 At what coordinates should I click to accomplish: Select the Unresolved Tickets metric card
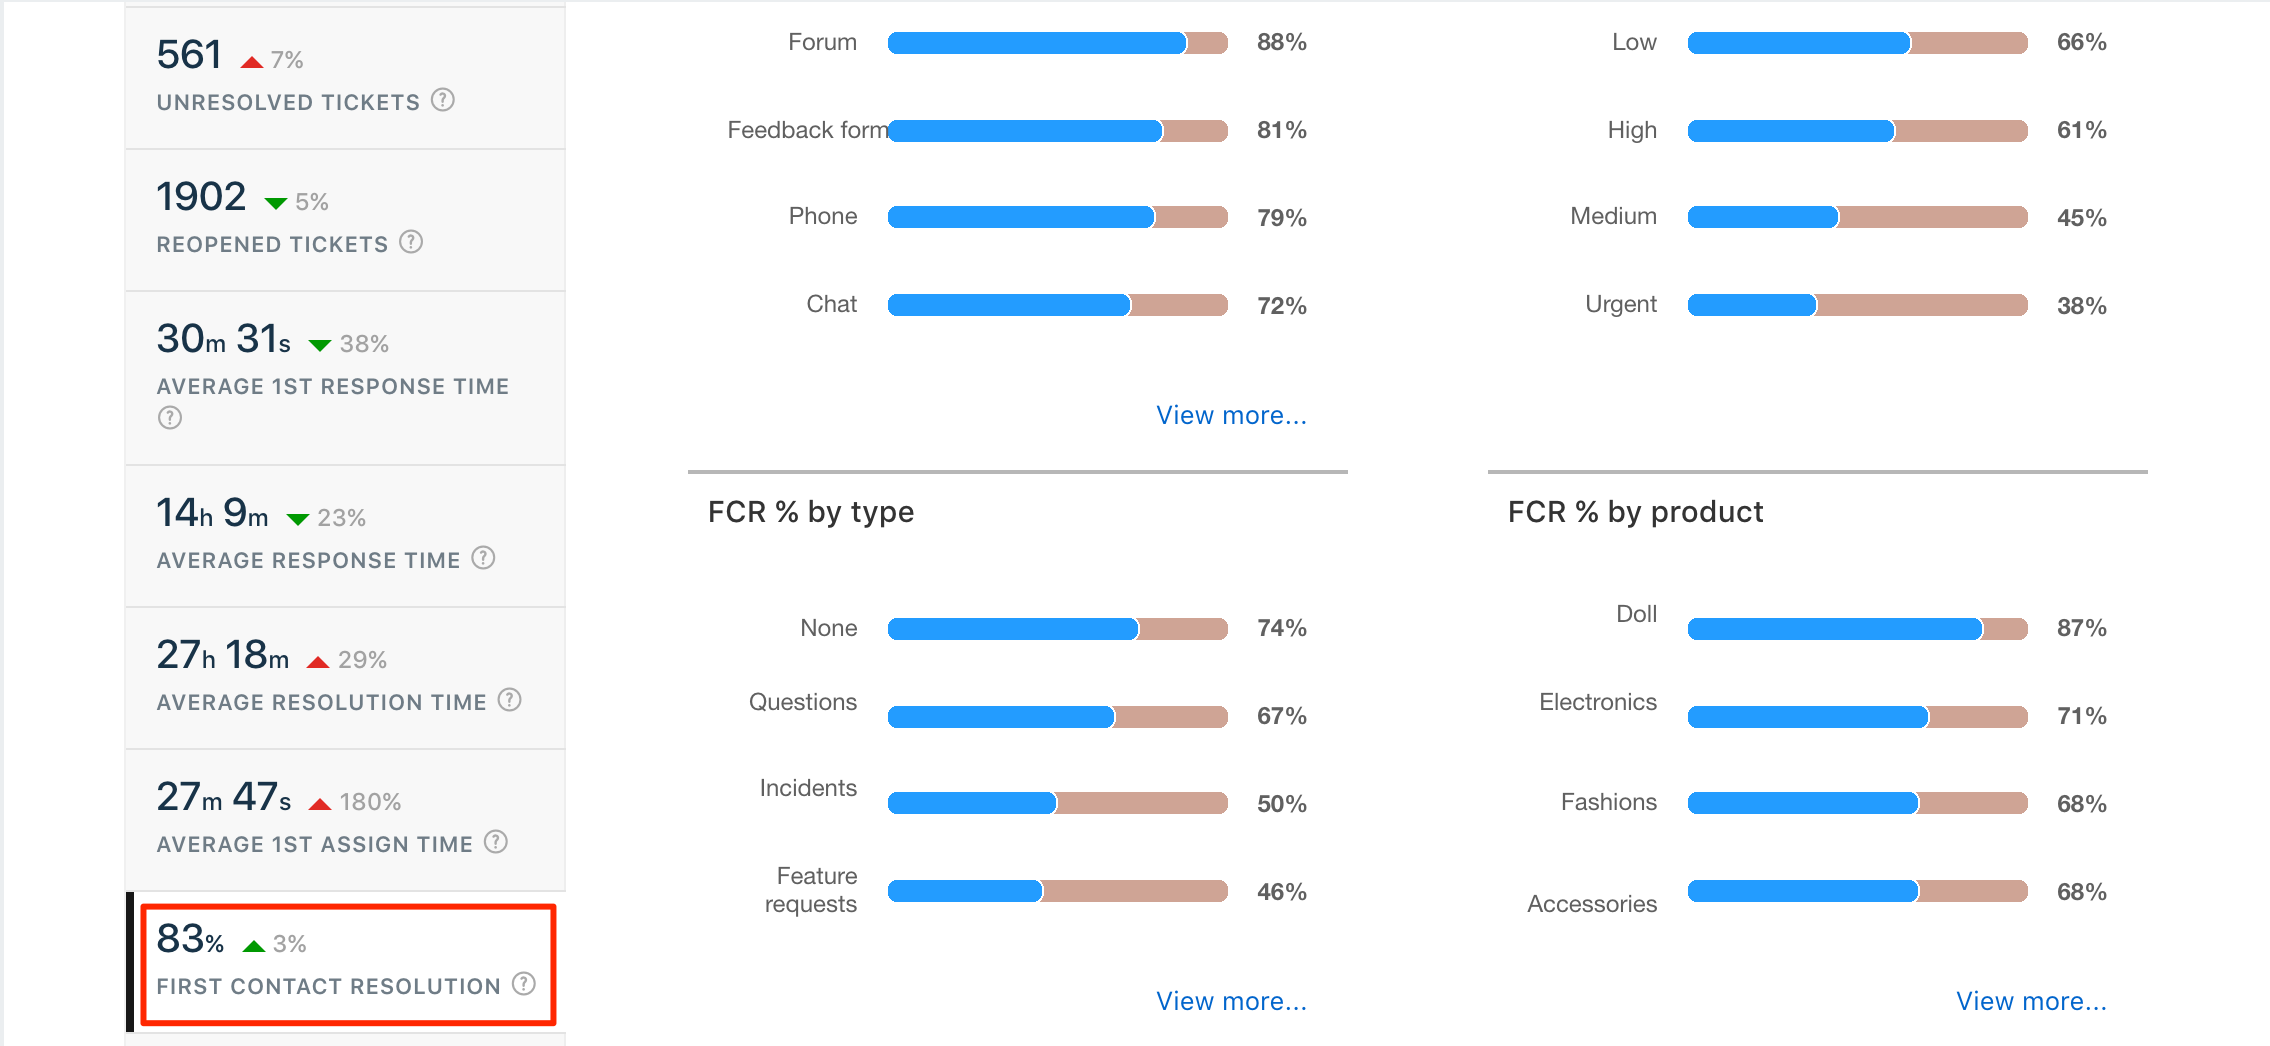coord(345,78)
